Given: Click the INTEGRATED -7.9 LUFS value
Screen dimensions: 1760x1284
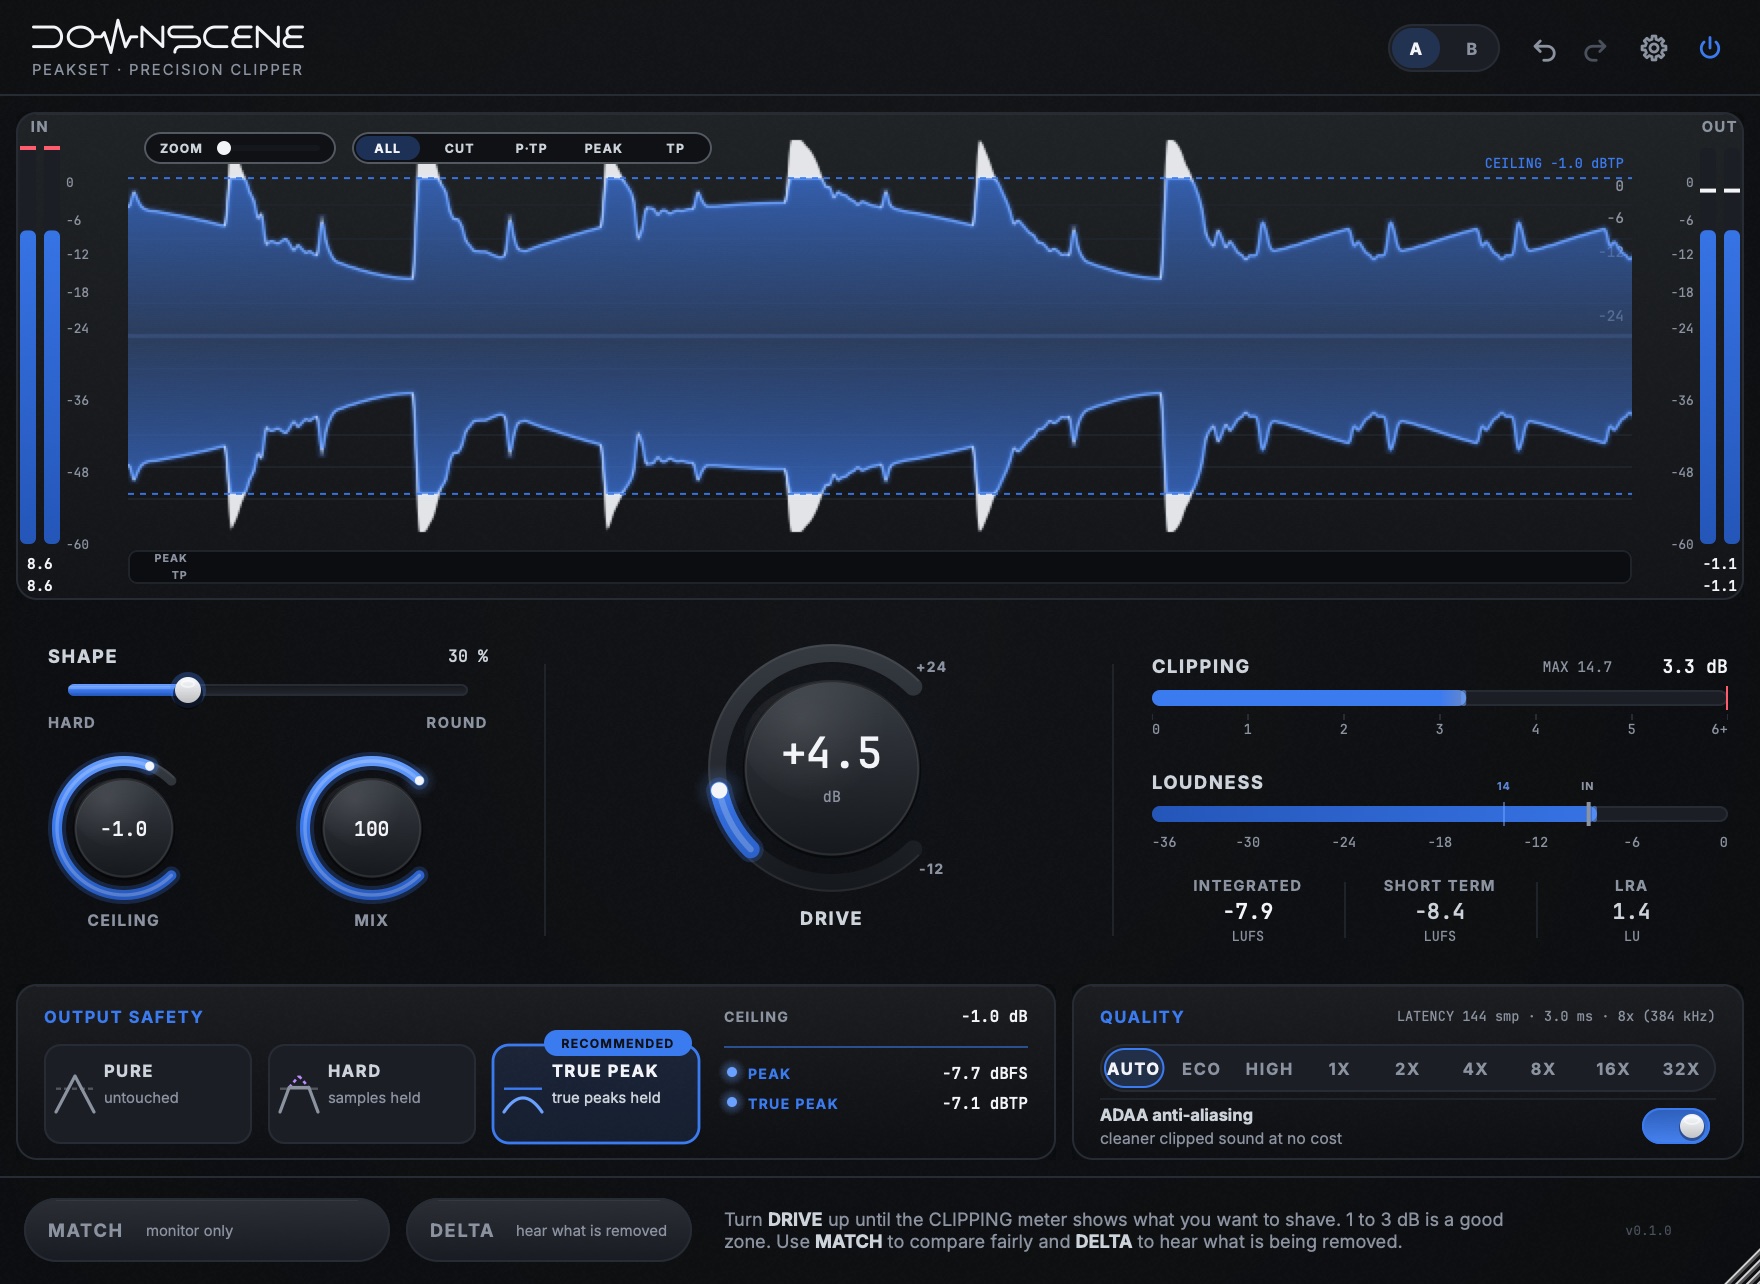Looking at the screenshot, I should point(1248,911).
